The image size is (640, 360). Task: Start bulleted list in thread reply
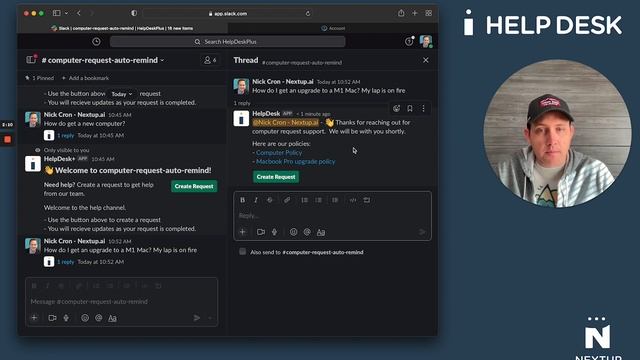318,200
